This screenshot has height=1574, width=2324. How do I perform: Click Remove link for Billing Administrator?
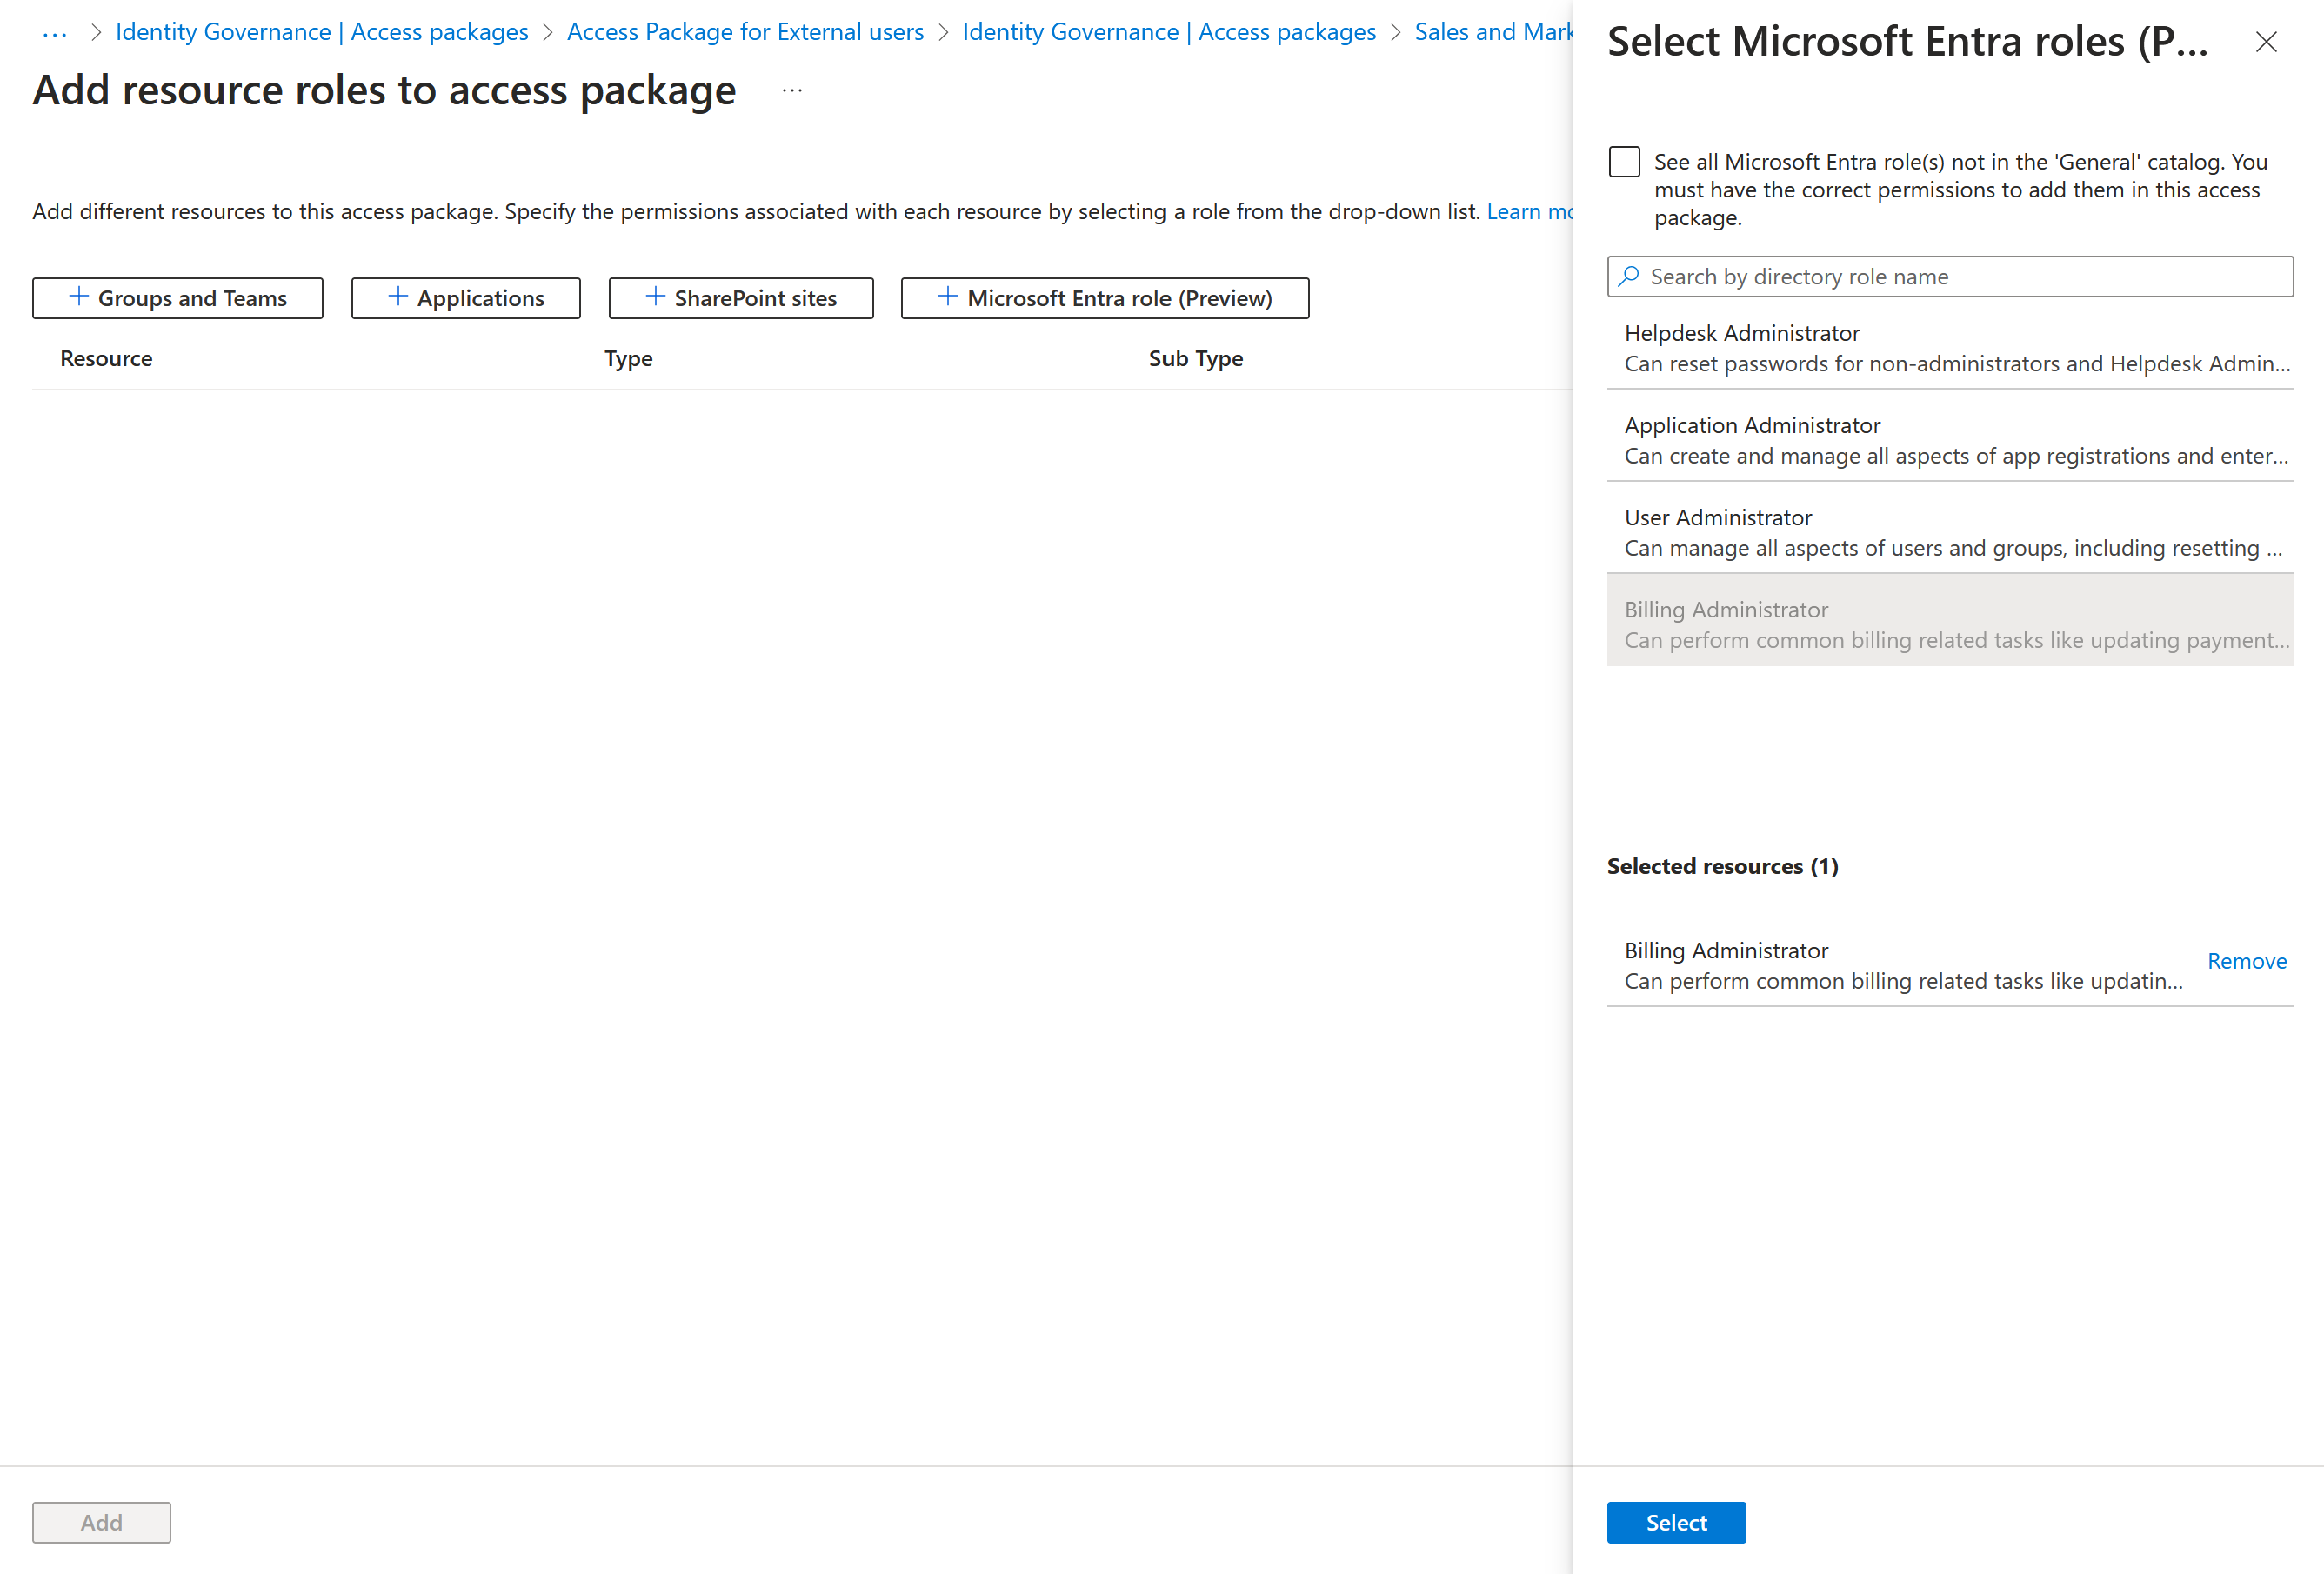2247,957
